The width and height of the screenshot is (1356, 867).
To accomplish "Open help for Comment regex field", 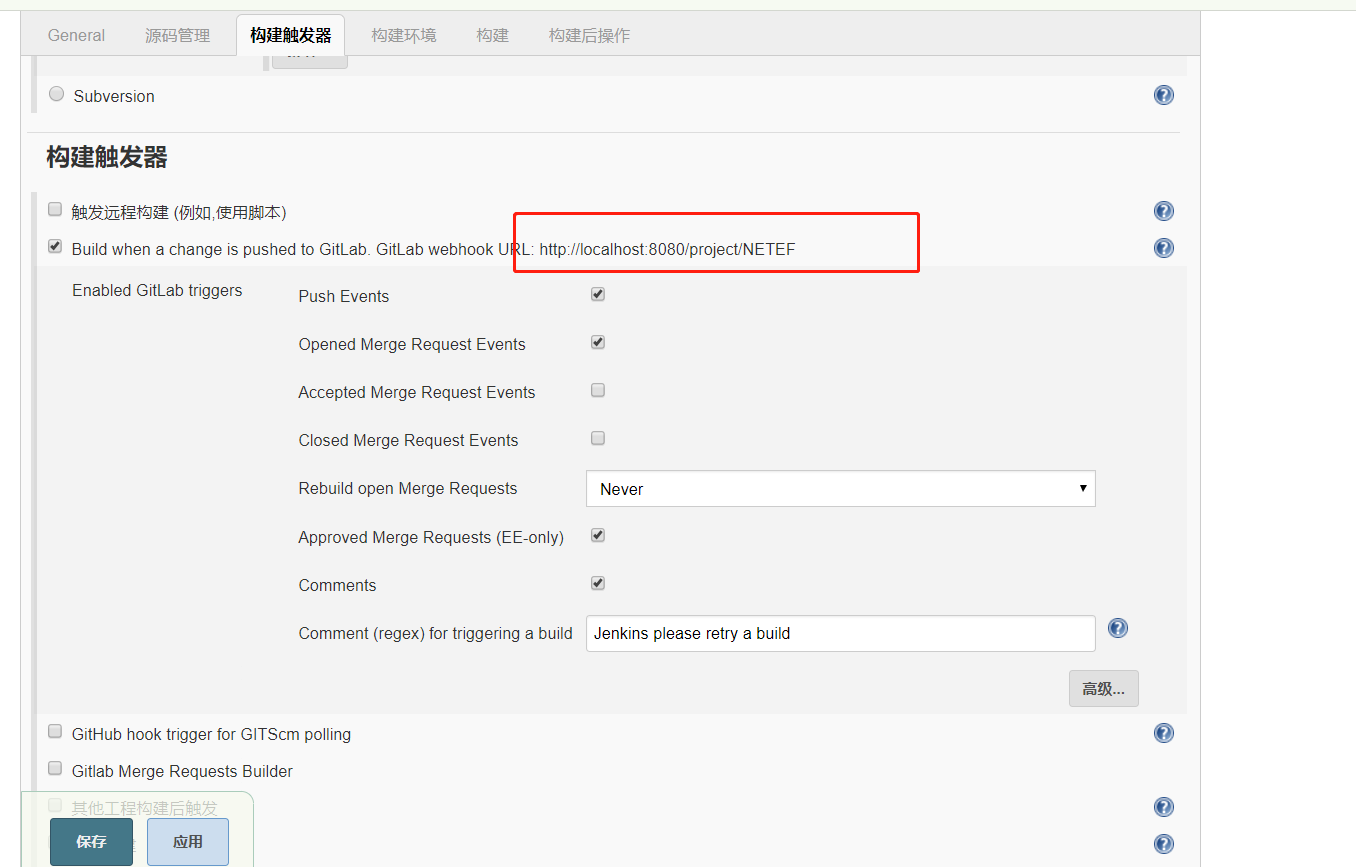I will click(1119, 628).
